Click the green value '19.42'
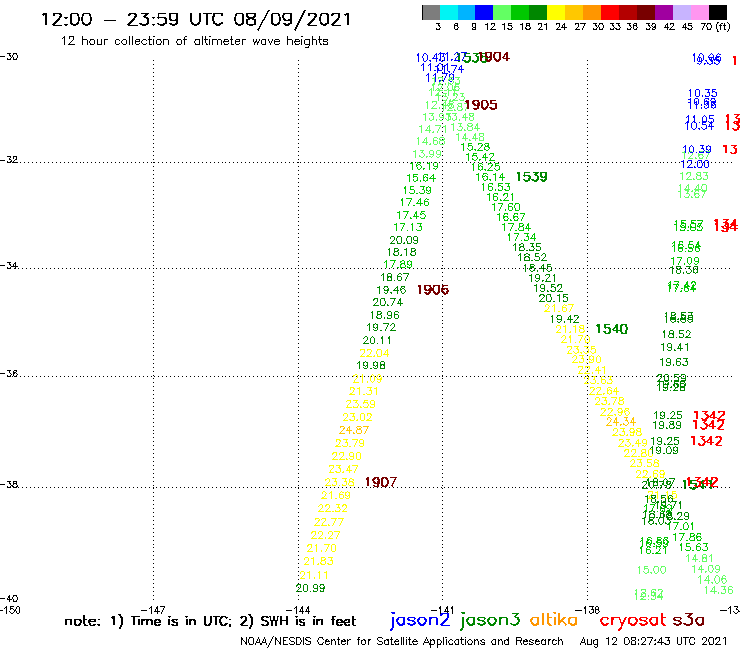The width and height of the screenshot is (740, 650). click(564, 319)
